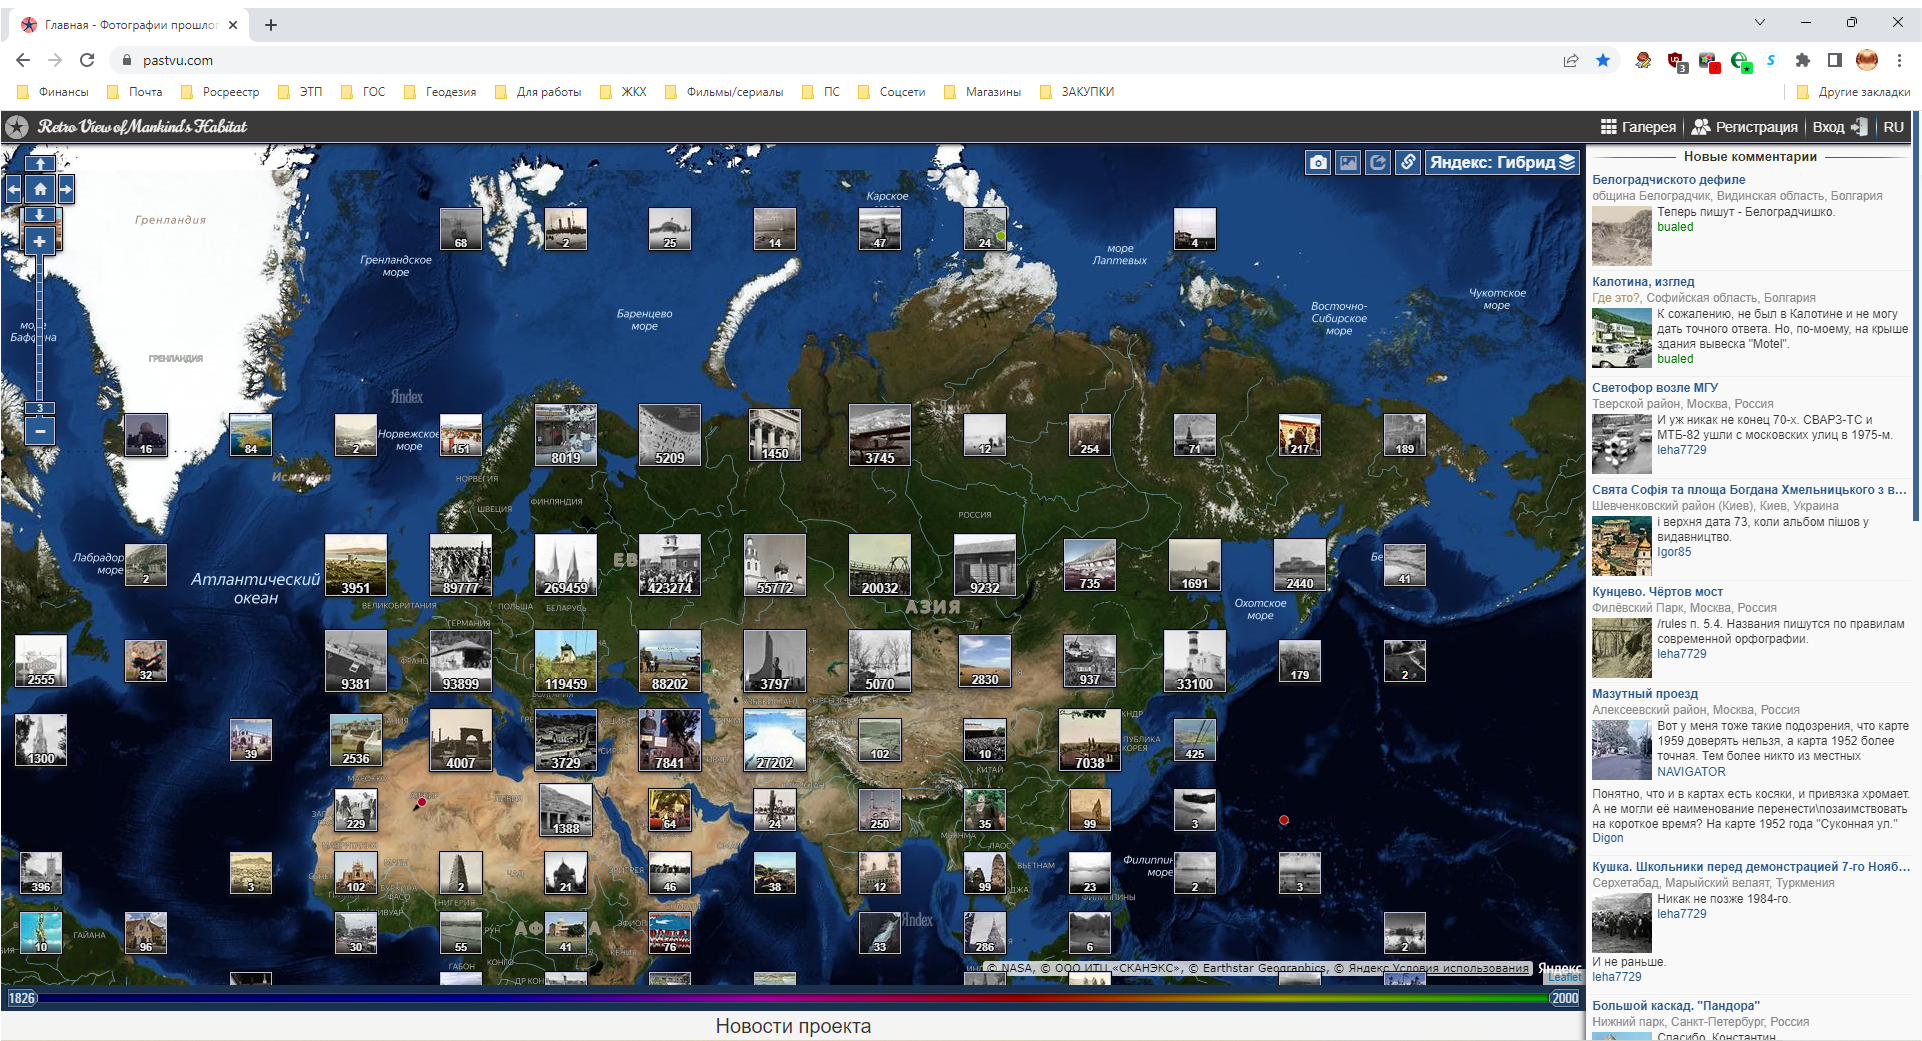Open the Финансы bookmarks folder

coord(54,92)
